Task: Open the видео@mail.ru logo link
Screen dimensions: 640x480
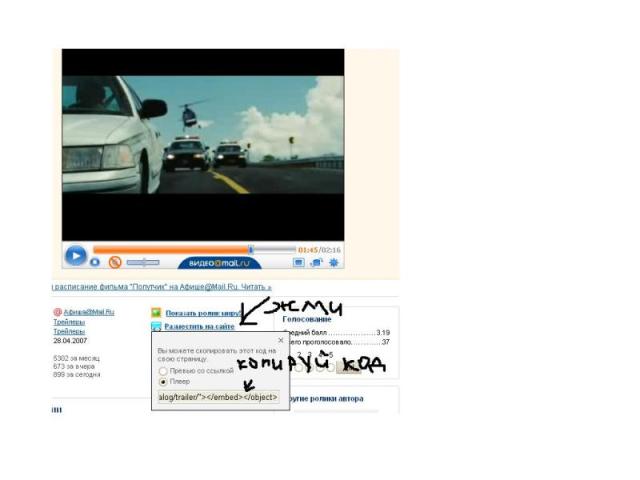Action: pyautogui.click(x=220, y=263)
